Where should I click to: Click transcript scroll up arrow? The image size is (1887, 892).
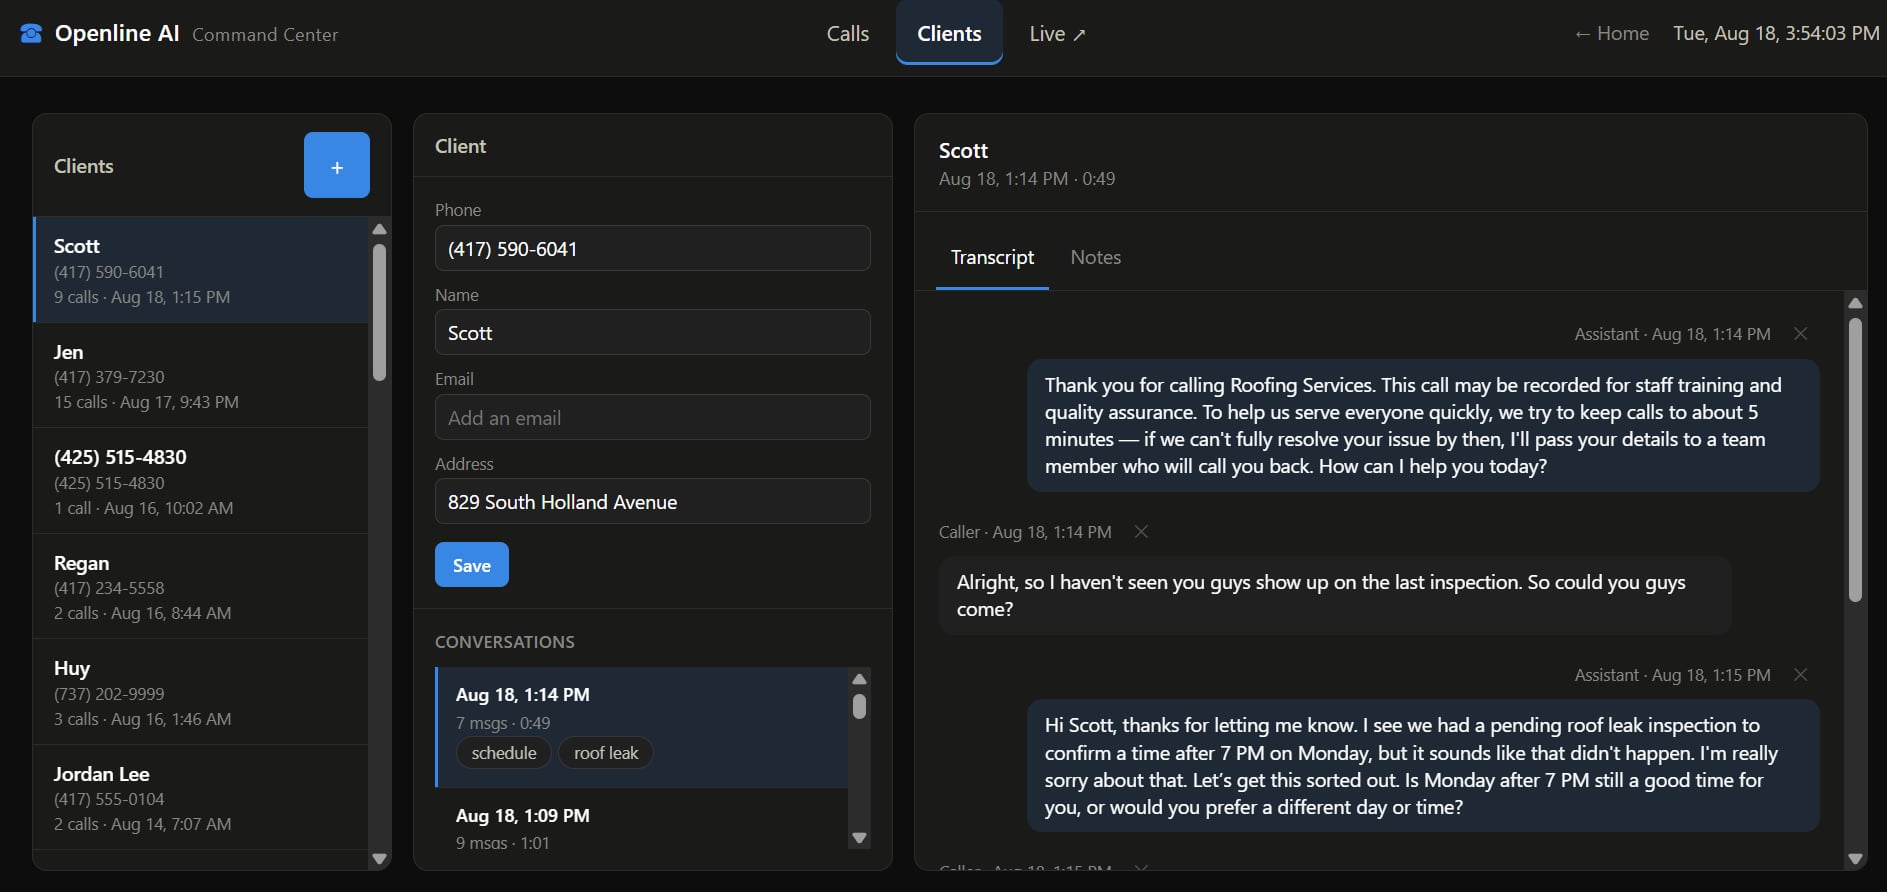pyautogui.click(x=1855, y=303)
